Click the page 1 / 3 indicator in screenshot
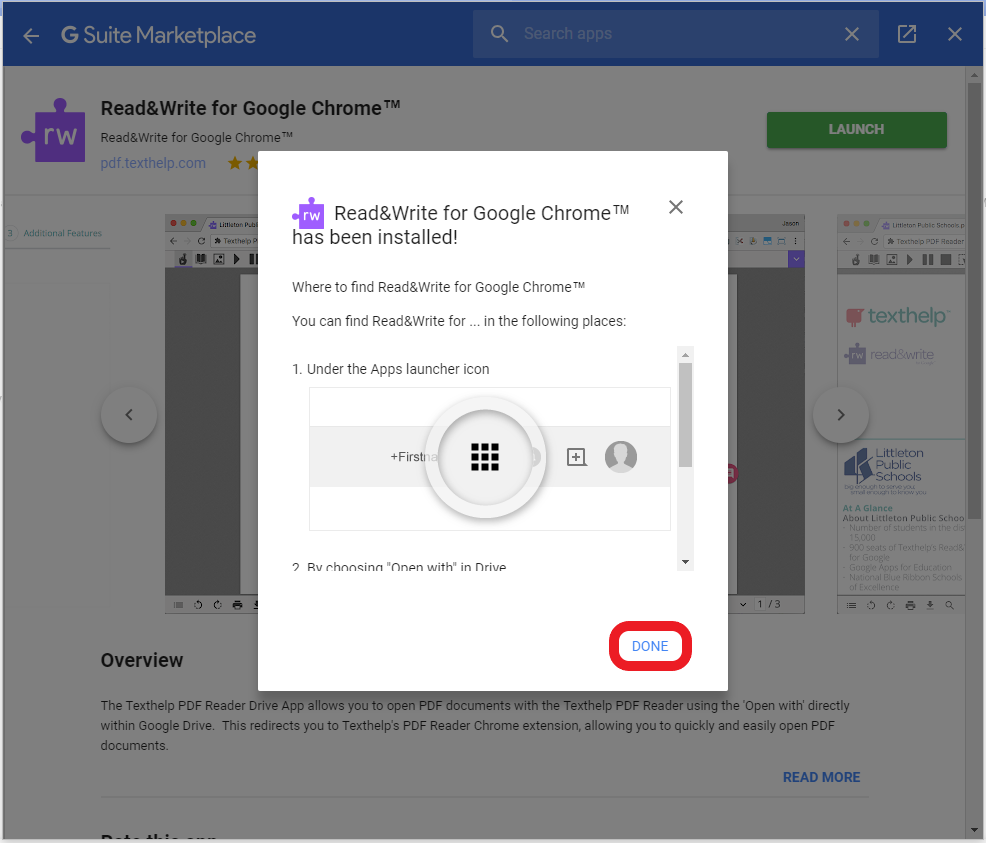Viewport: 986px width, 843px height. (768, 604)
